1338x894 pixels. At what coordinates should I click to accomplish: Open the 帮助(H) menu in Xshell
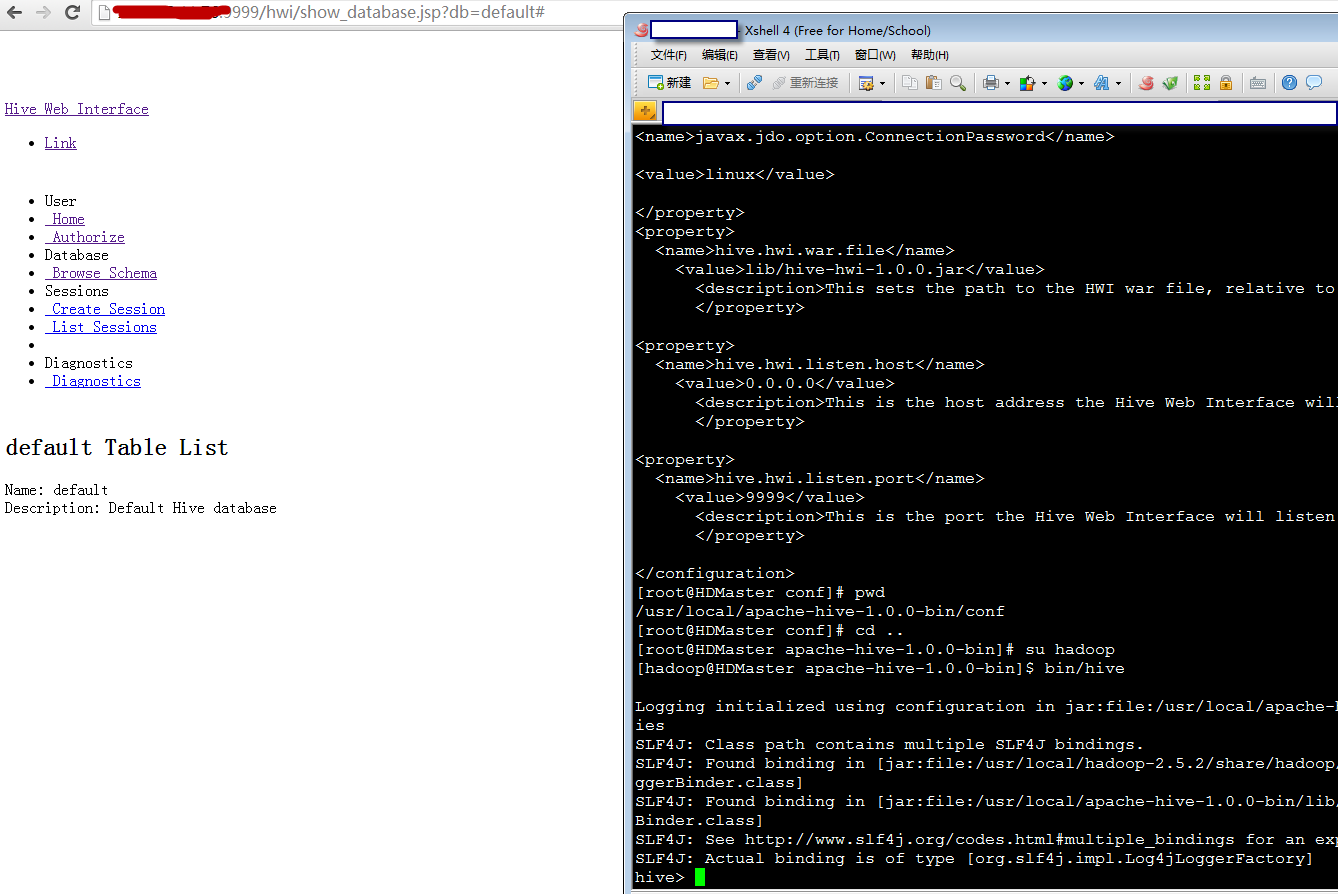[x=930, y=55]
